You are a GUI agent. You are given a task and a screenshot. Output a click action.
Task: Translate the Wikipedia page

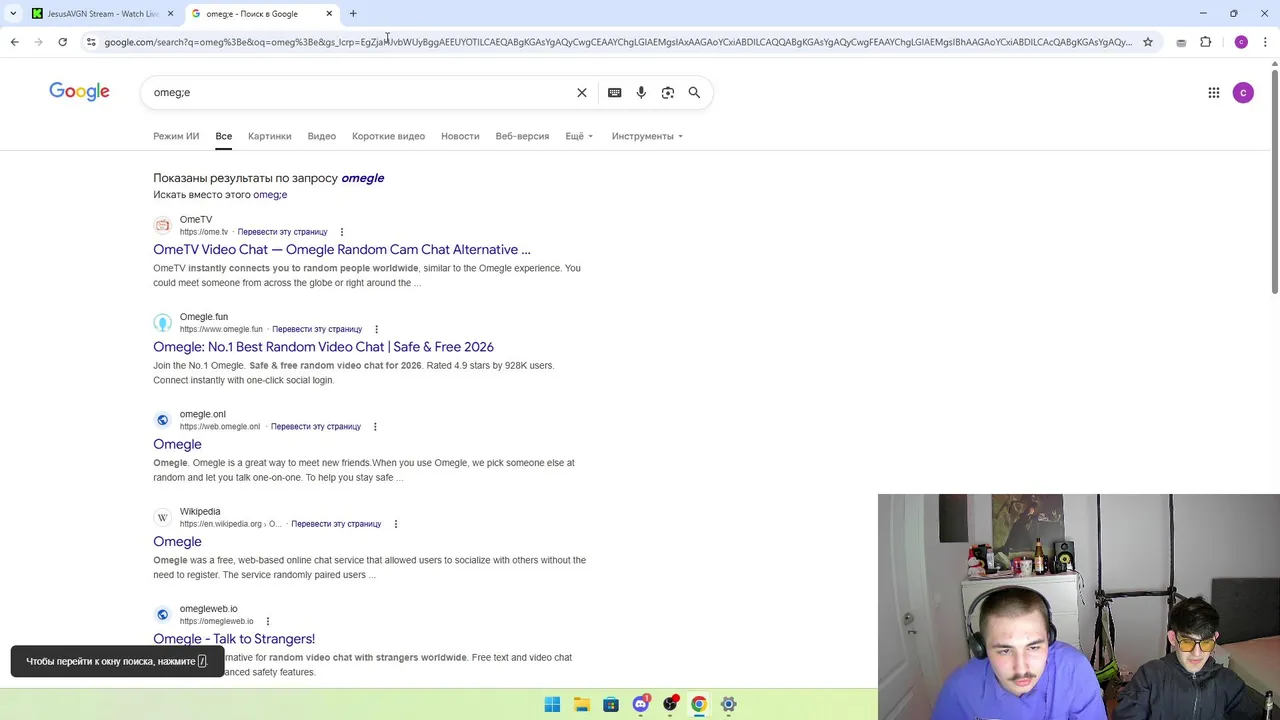tap(336, 524)
